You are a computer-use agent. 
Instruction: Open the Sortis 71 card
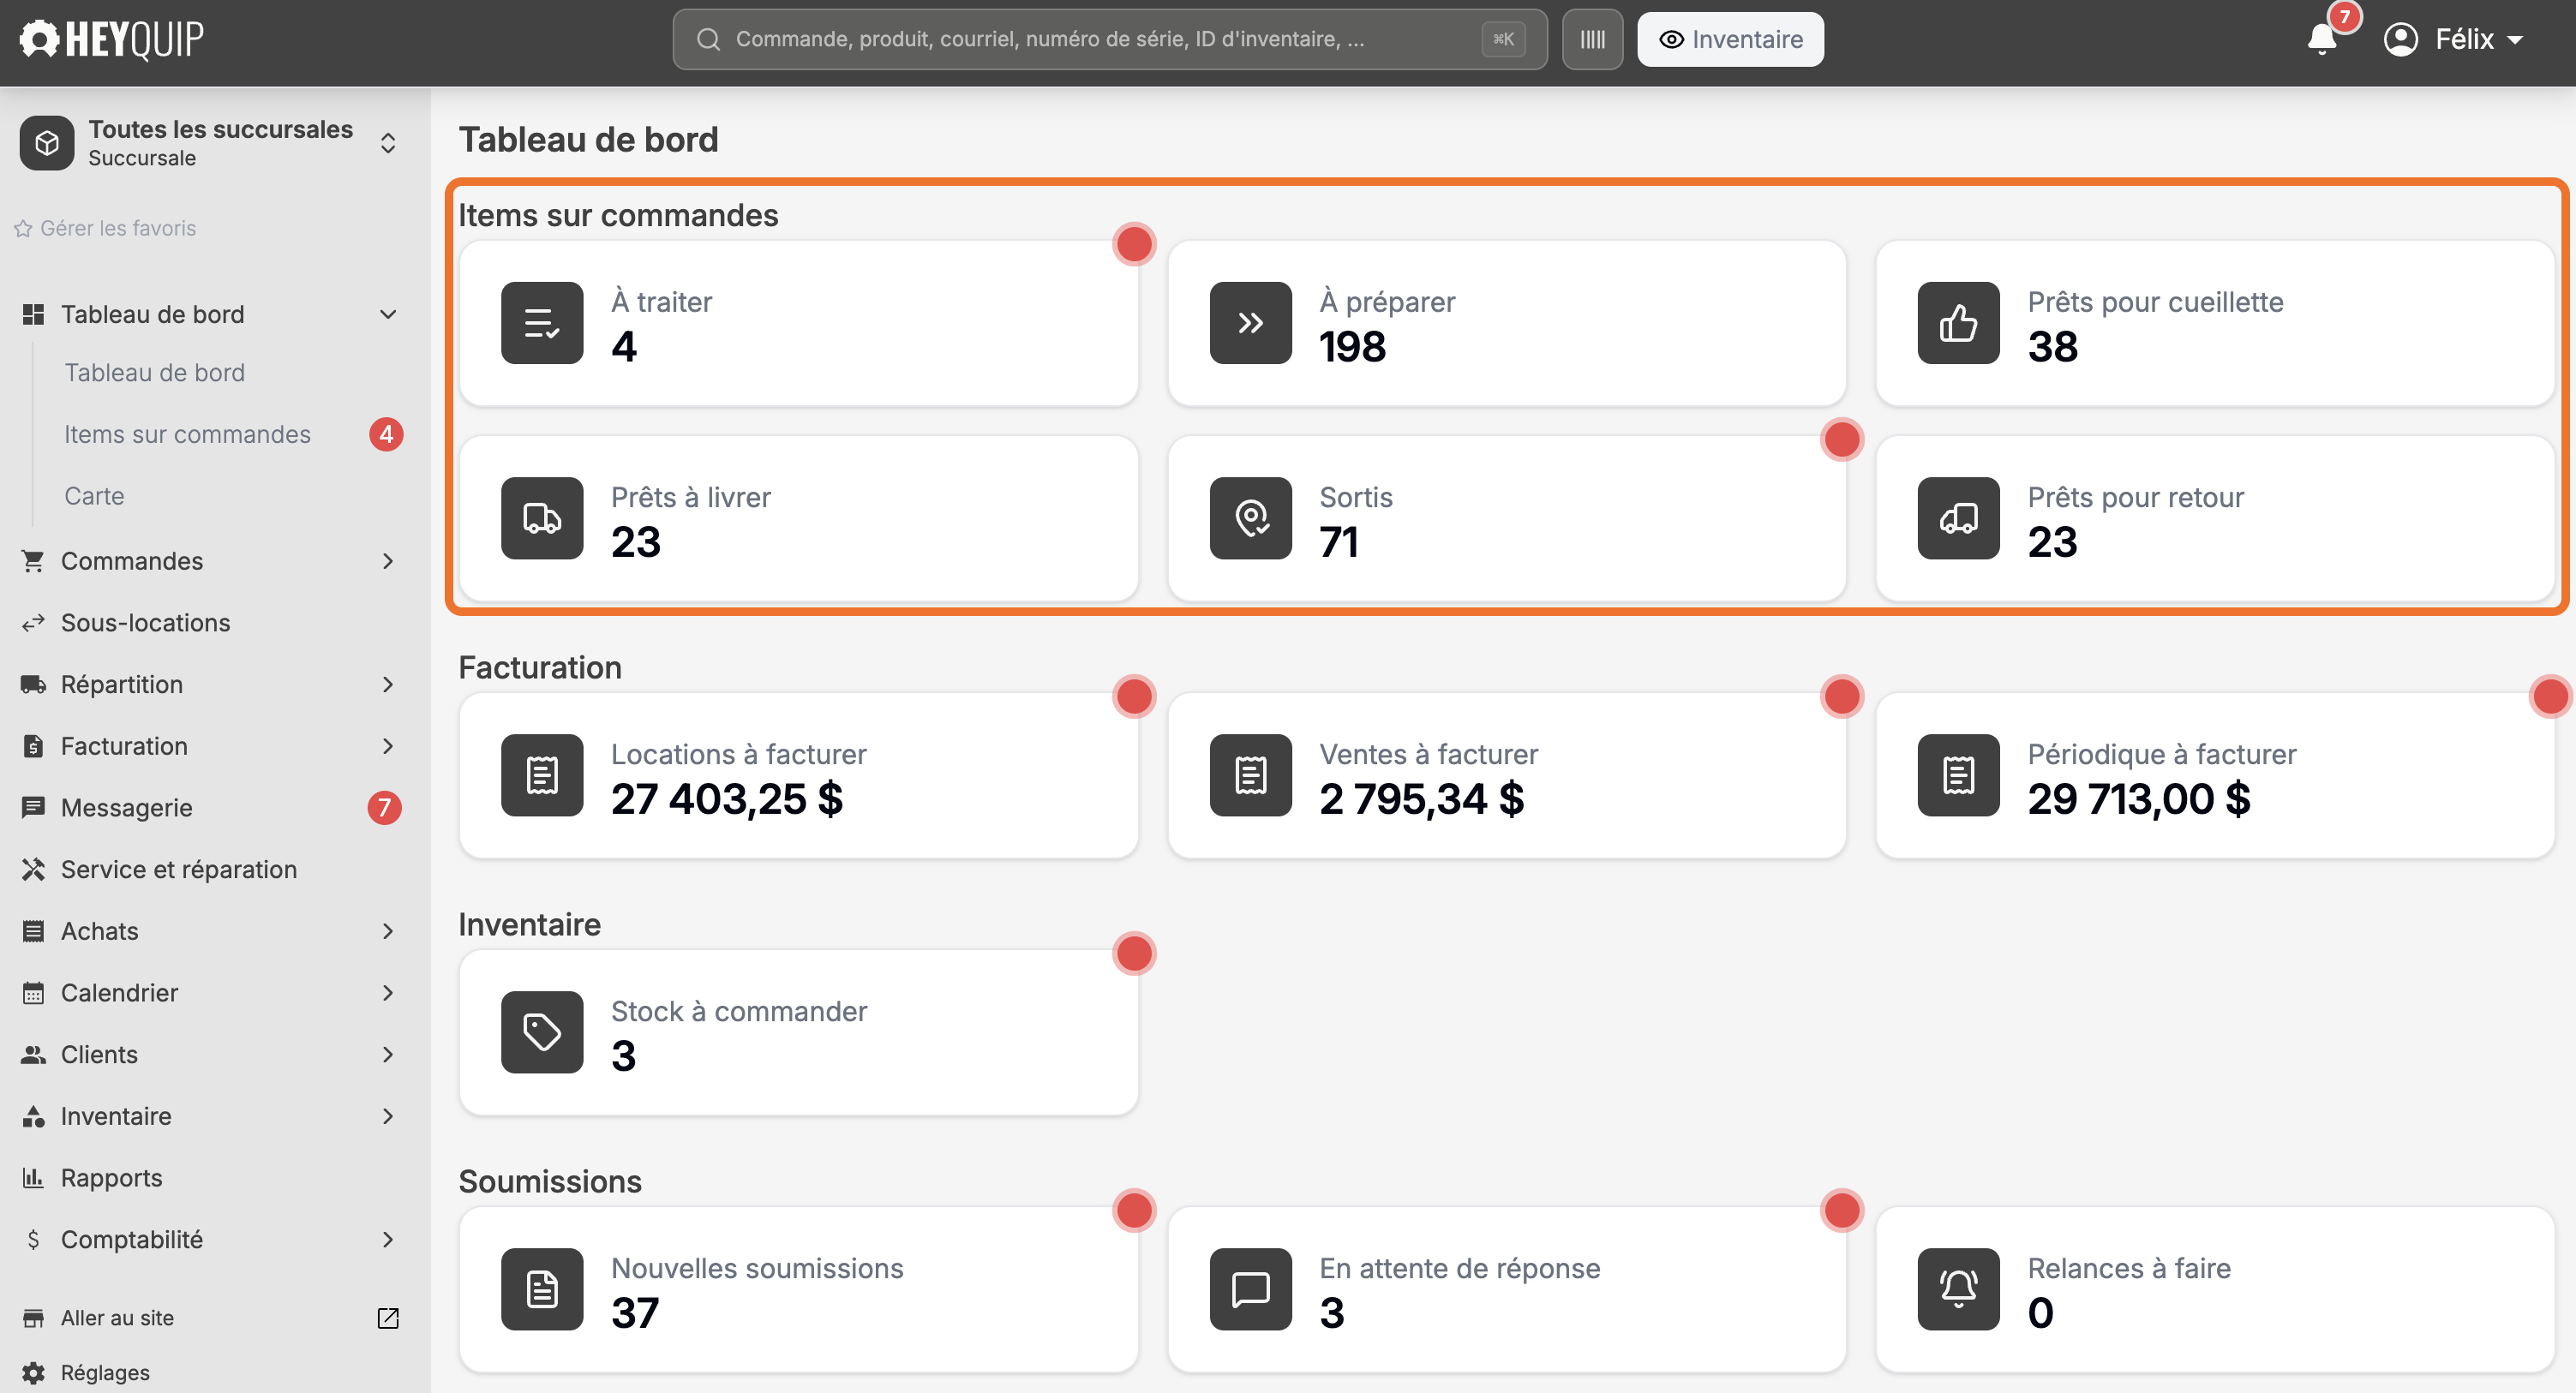(1506, 518)
